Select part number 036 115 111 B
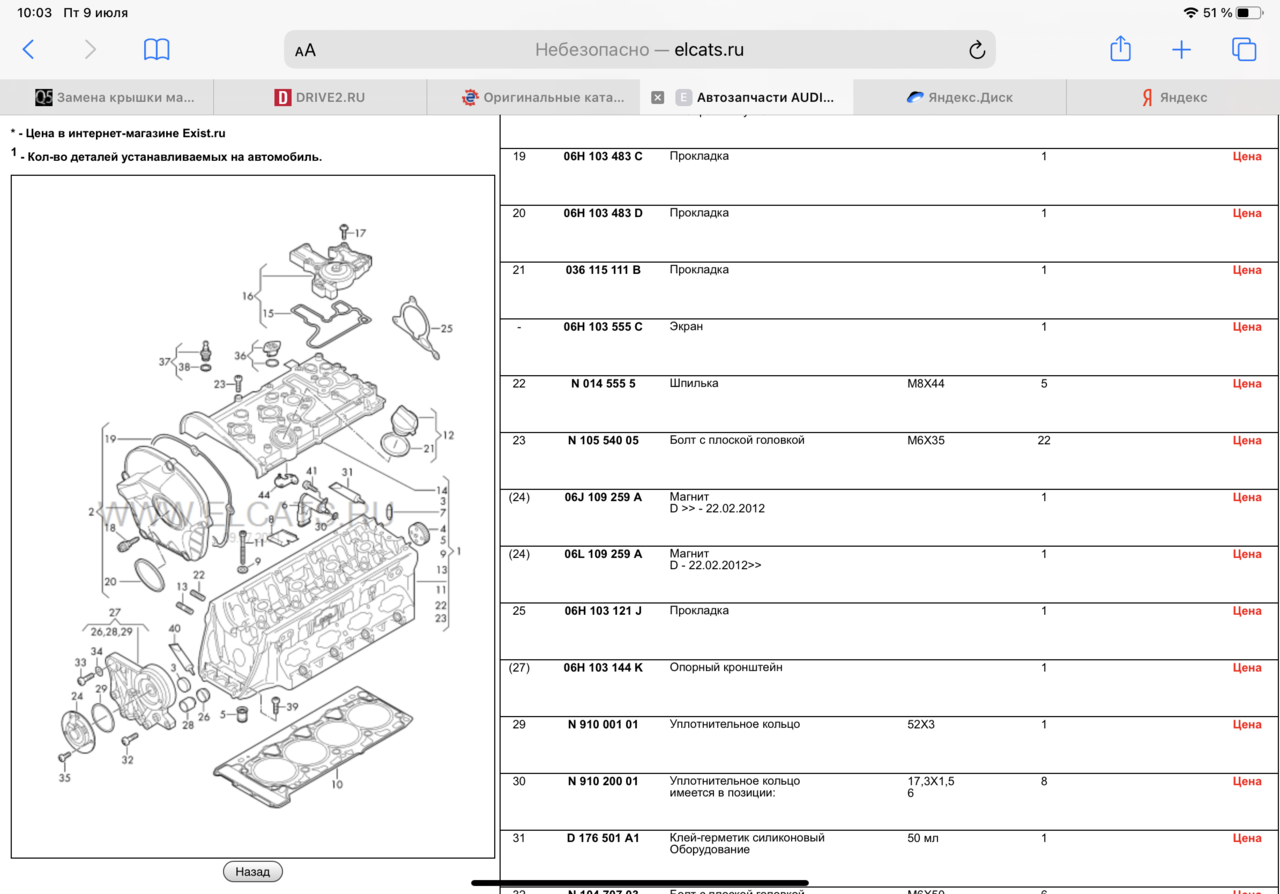 603,270
